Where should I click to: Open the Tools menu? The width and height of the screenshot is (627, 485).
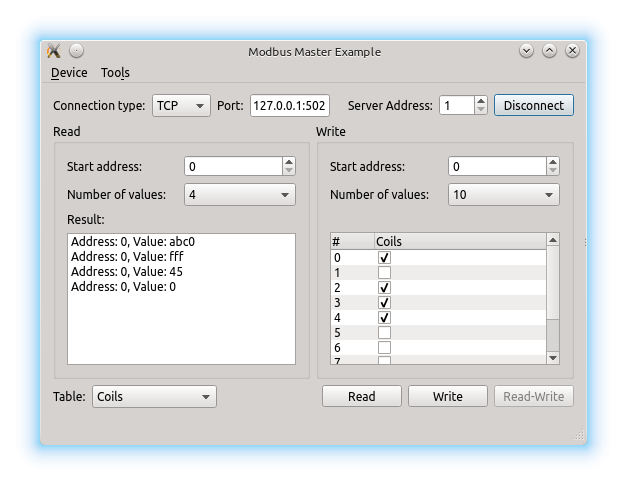coord(115,73)
